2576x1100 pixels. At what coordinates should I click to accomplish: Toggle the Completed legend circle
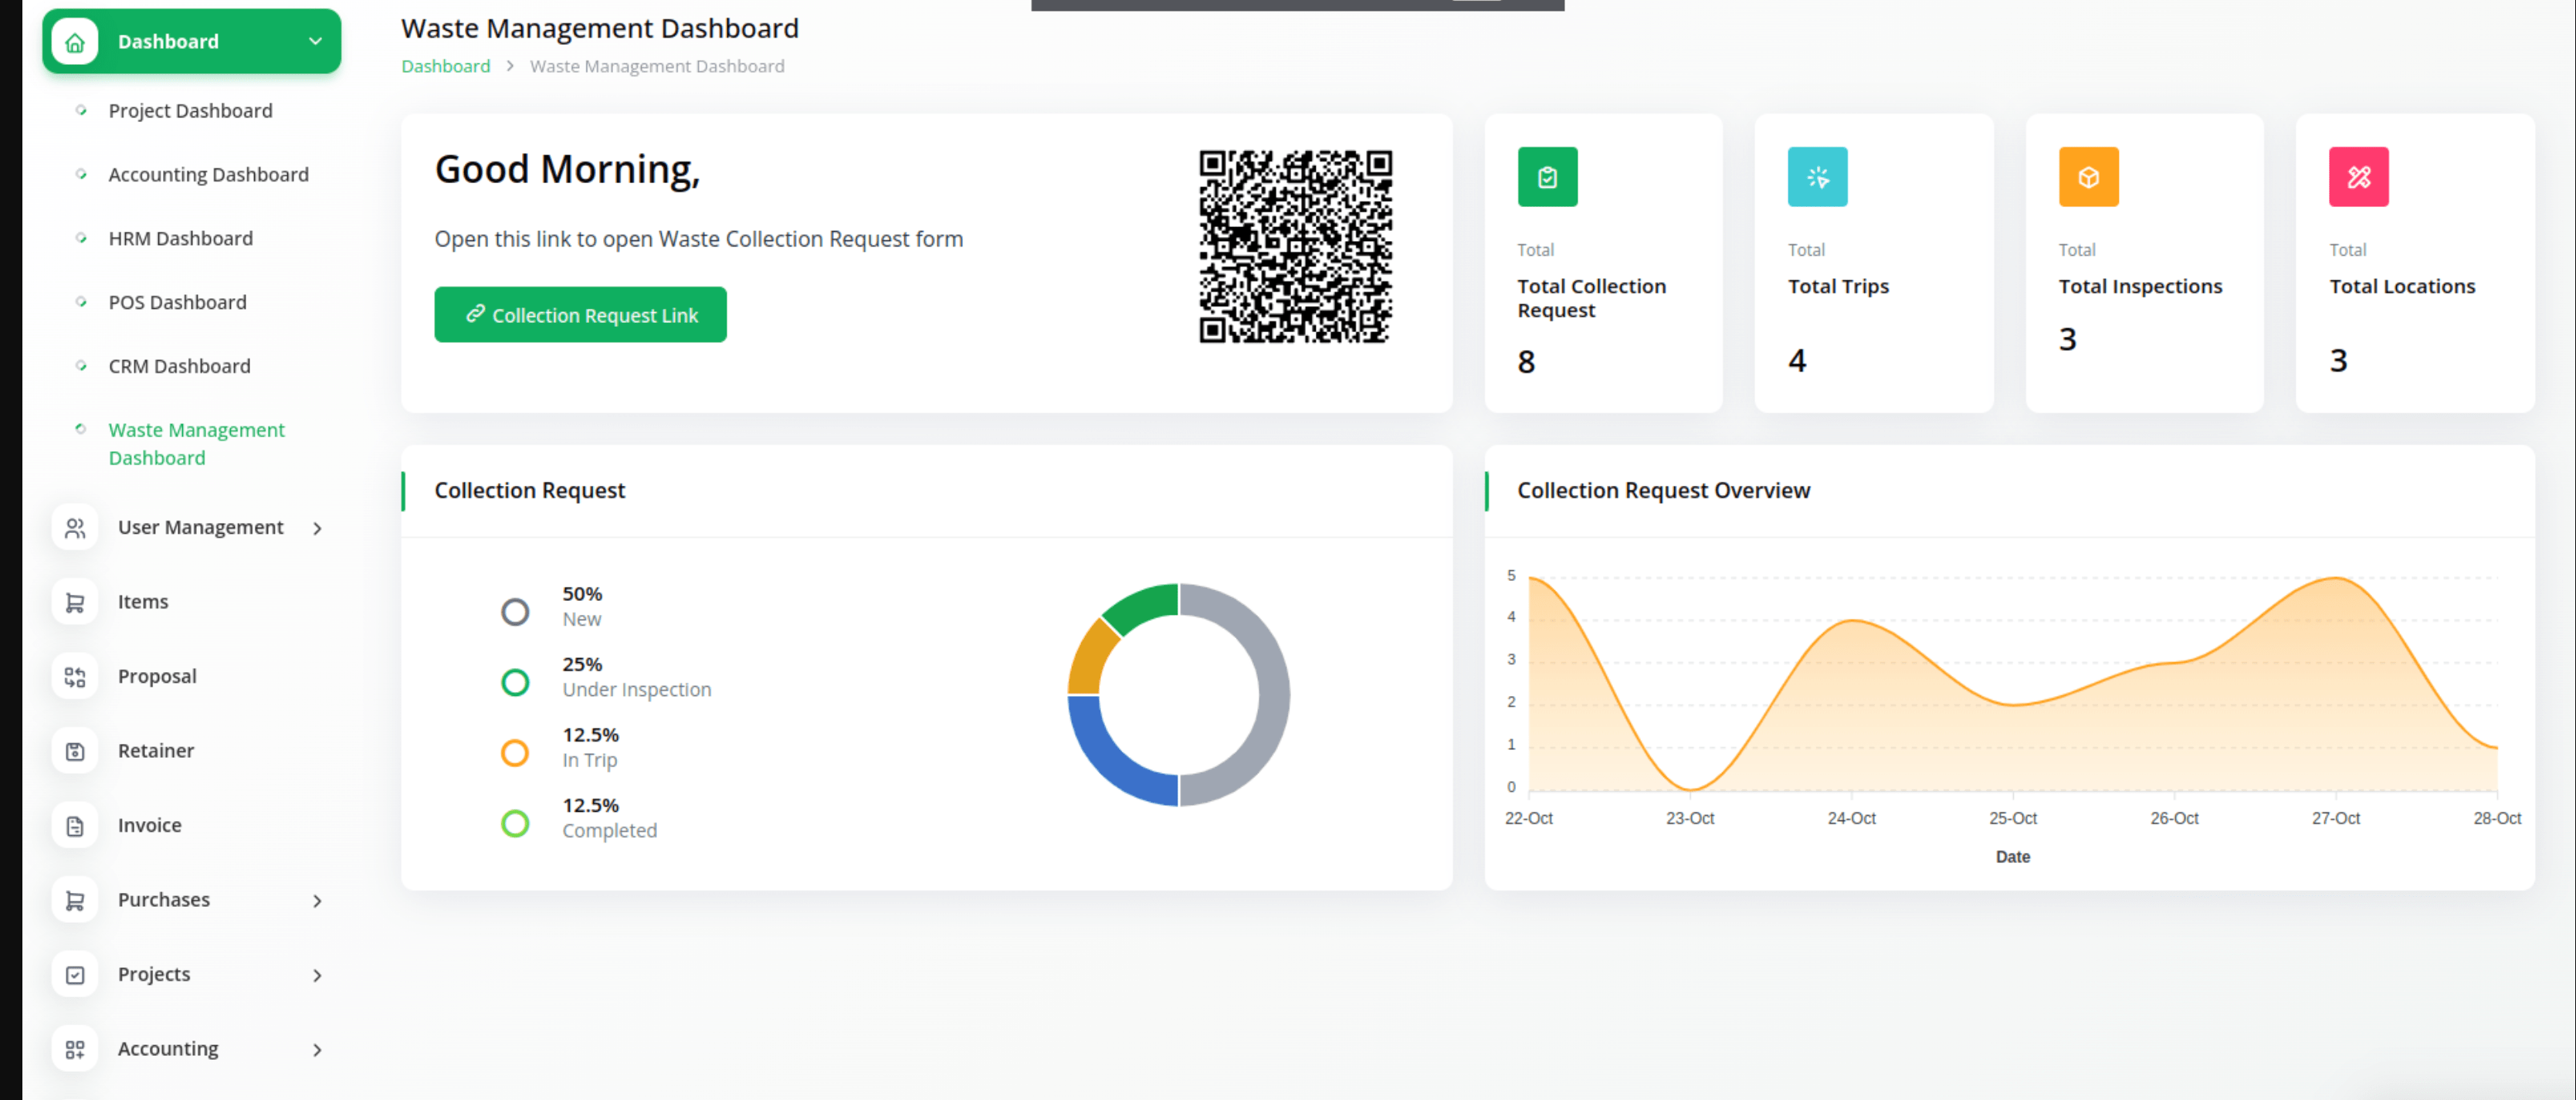[515, 824]
